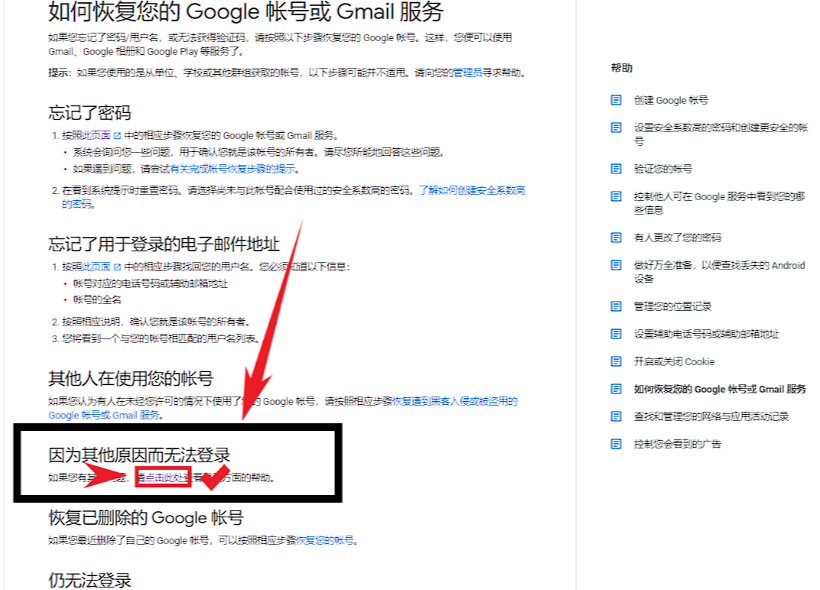
Task: Click 请点击此处 link under 因为其他原因而无法登录
Action: tap(163, 477)
